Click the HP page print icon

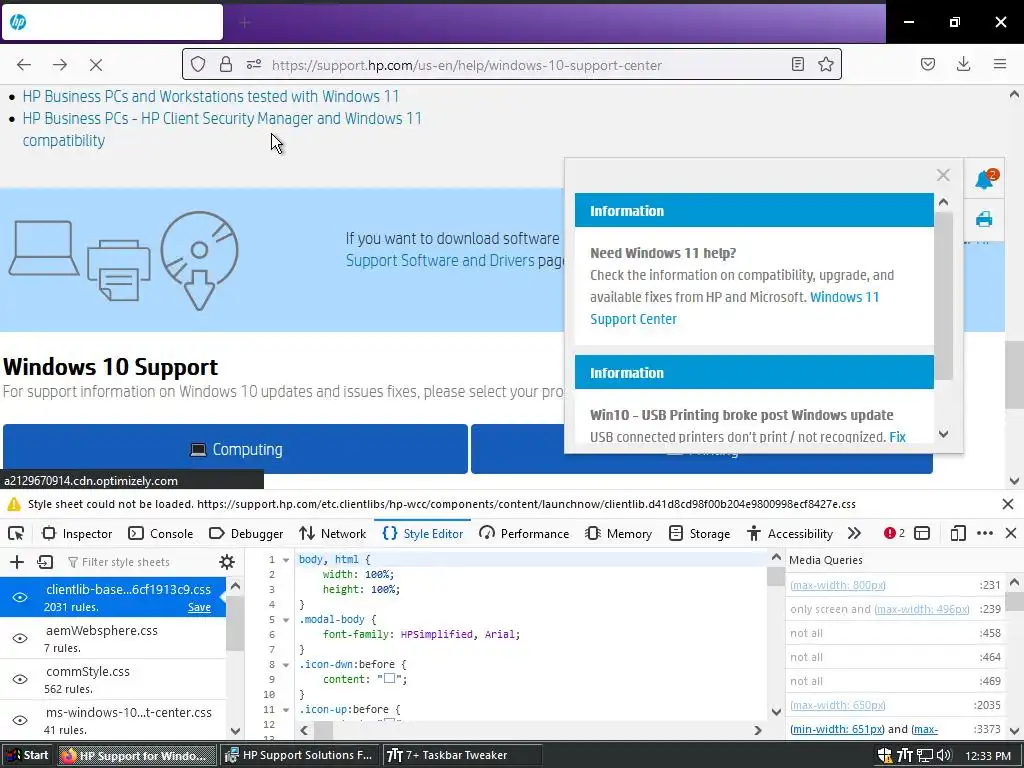coord(984,219)
